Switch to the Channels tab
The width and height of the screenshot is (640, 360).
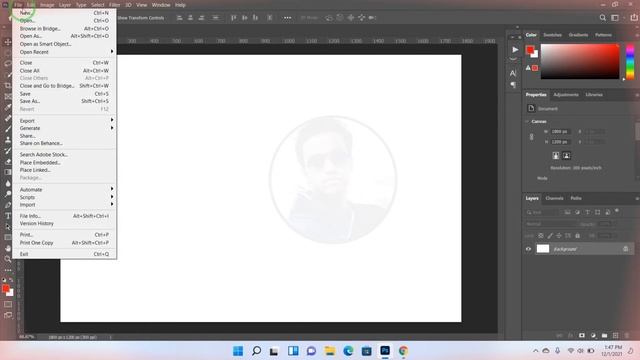pyautogui.click(x=554, y=198)
